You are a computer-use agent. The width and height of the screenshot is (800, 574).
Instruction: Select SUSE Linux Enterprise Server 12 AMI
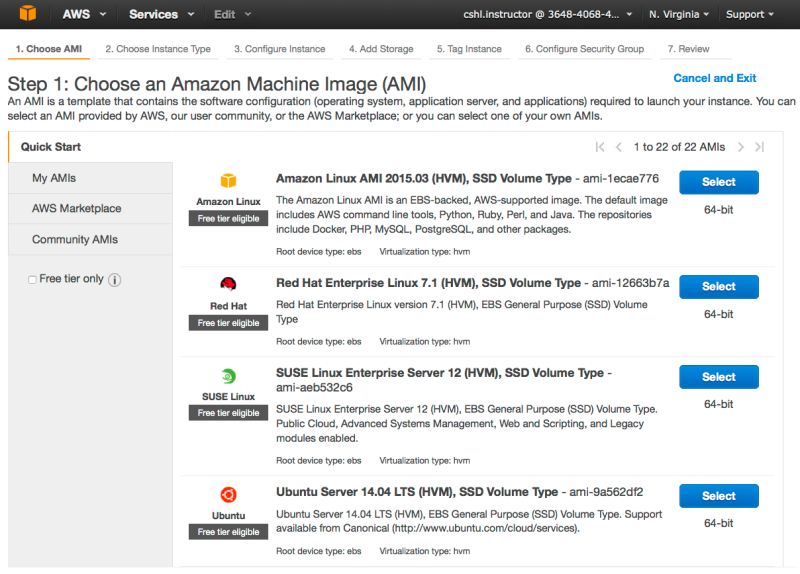point(718,377)
